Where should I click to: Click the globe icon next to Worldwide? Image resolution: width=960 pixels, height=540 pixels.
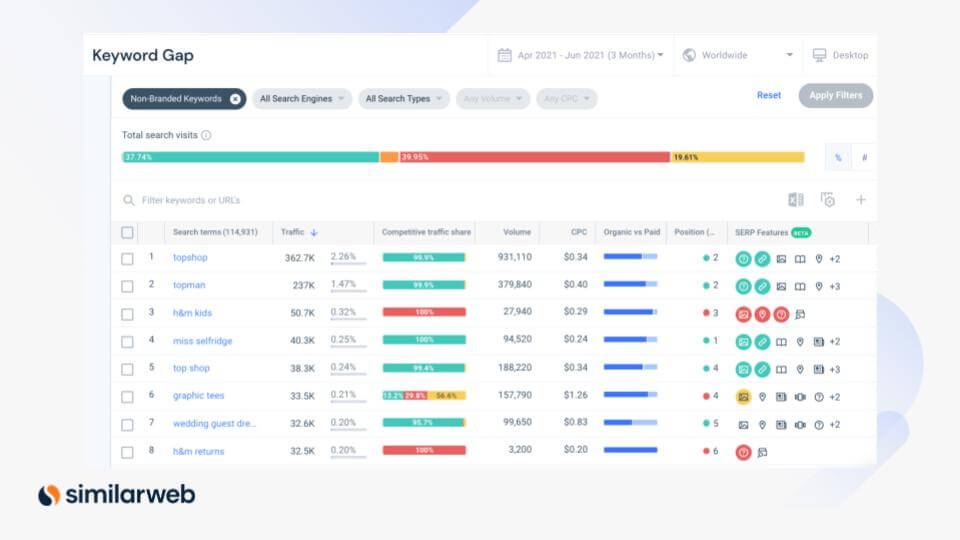[689, 55]
